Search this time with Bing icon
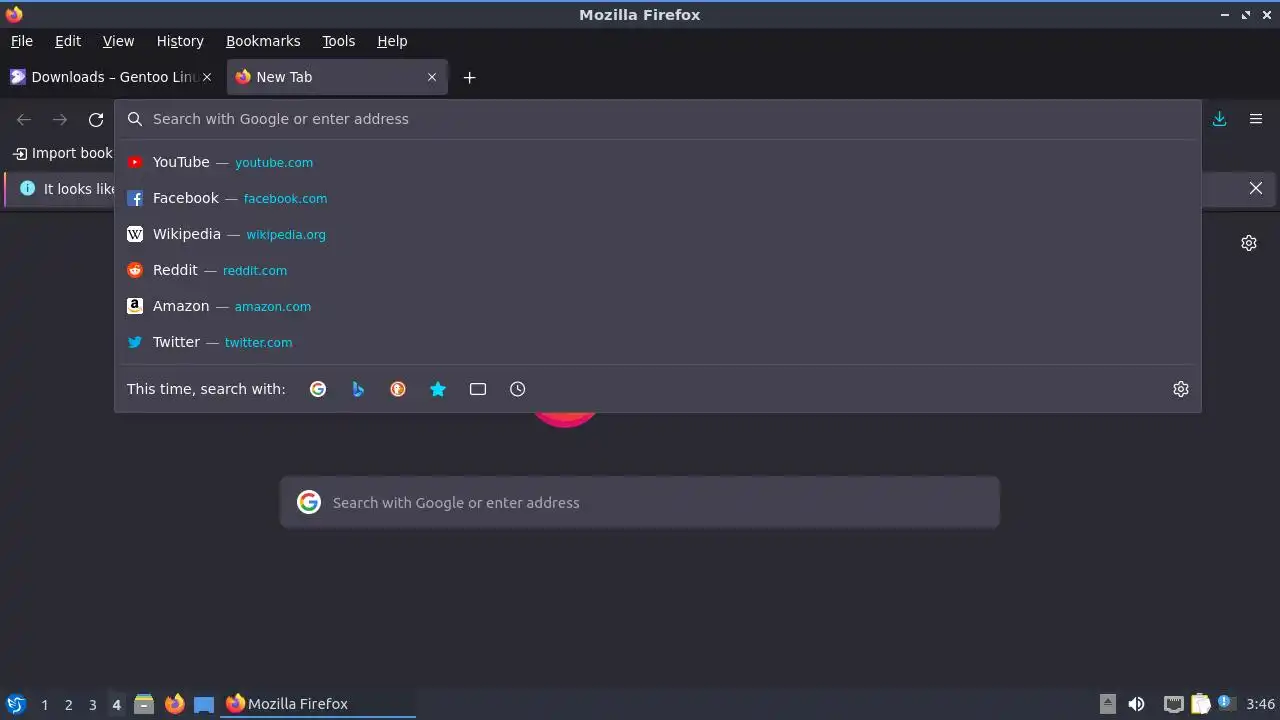 coord(358,389)
